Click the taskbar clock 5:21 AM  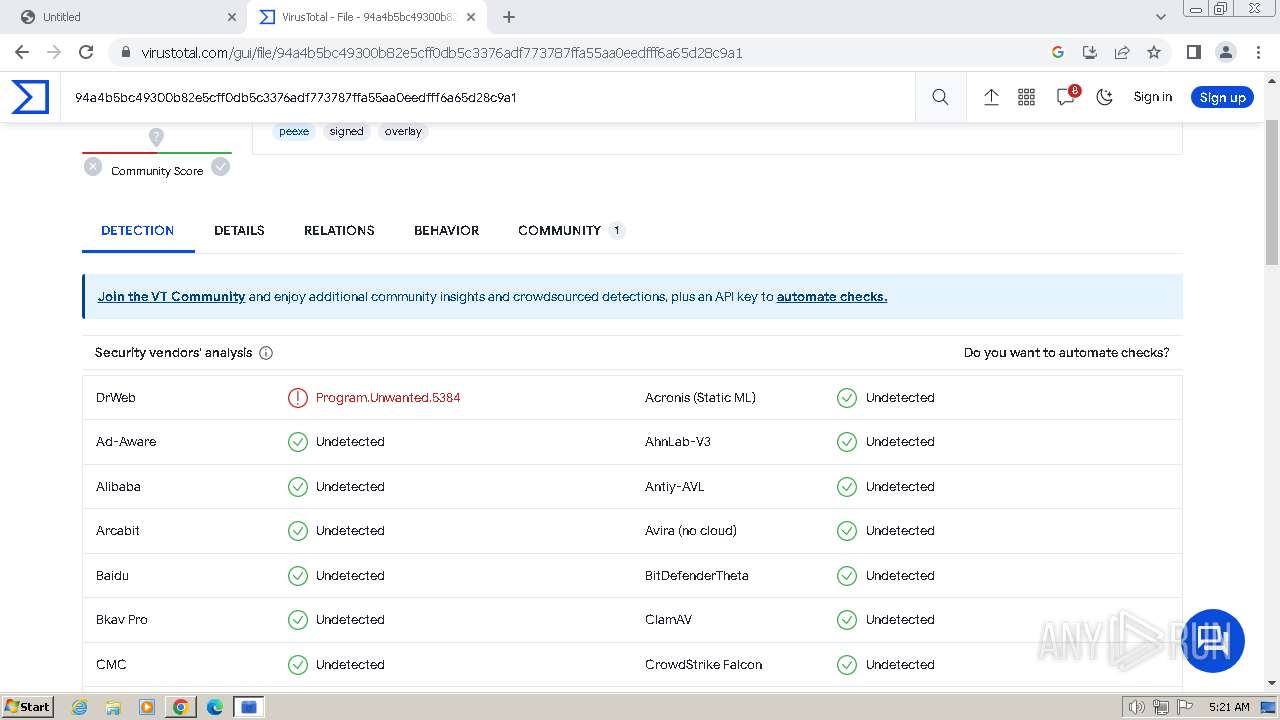pos(1229,707)
